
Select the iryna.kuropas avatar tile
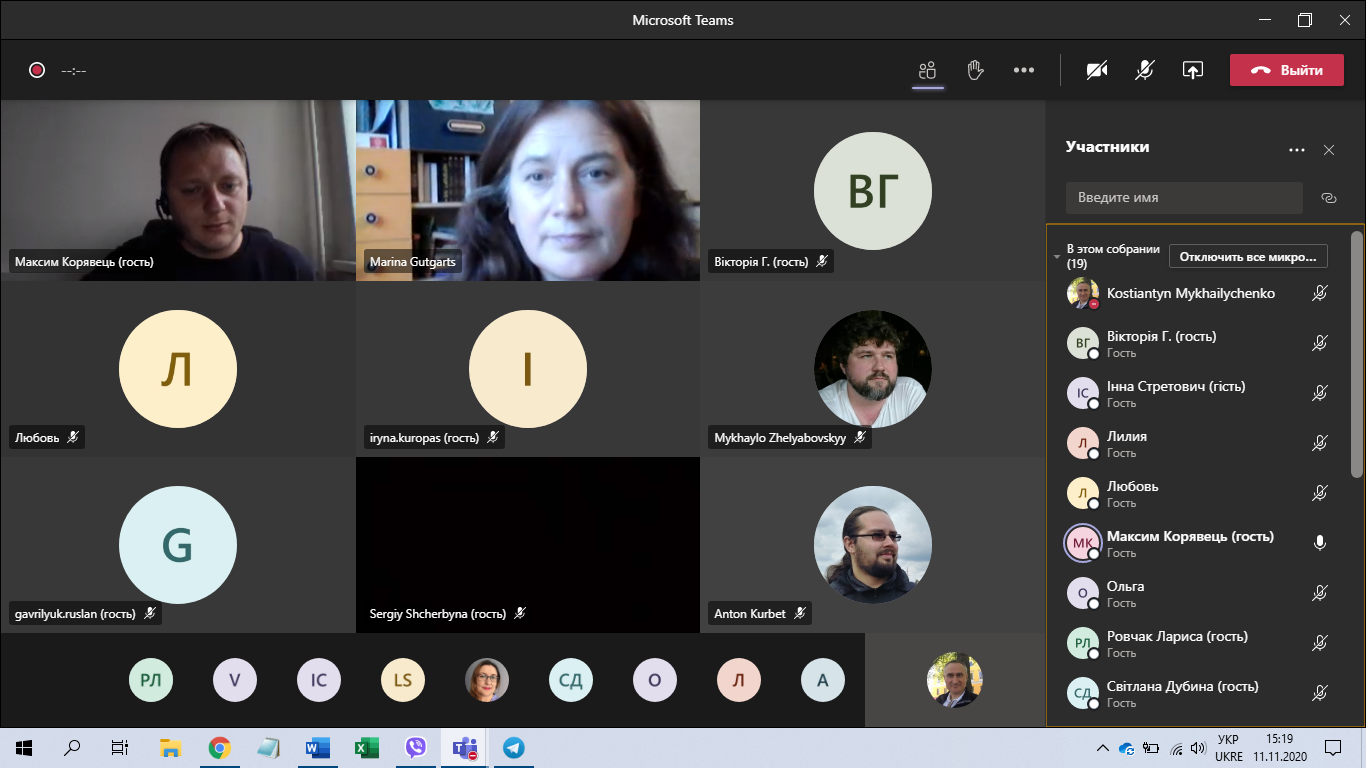pos(528,369)
